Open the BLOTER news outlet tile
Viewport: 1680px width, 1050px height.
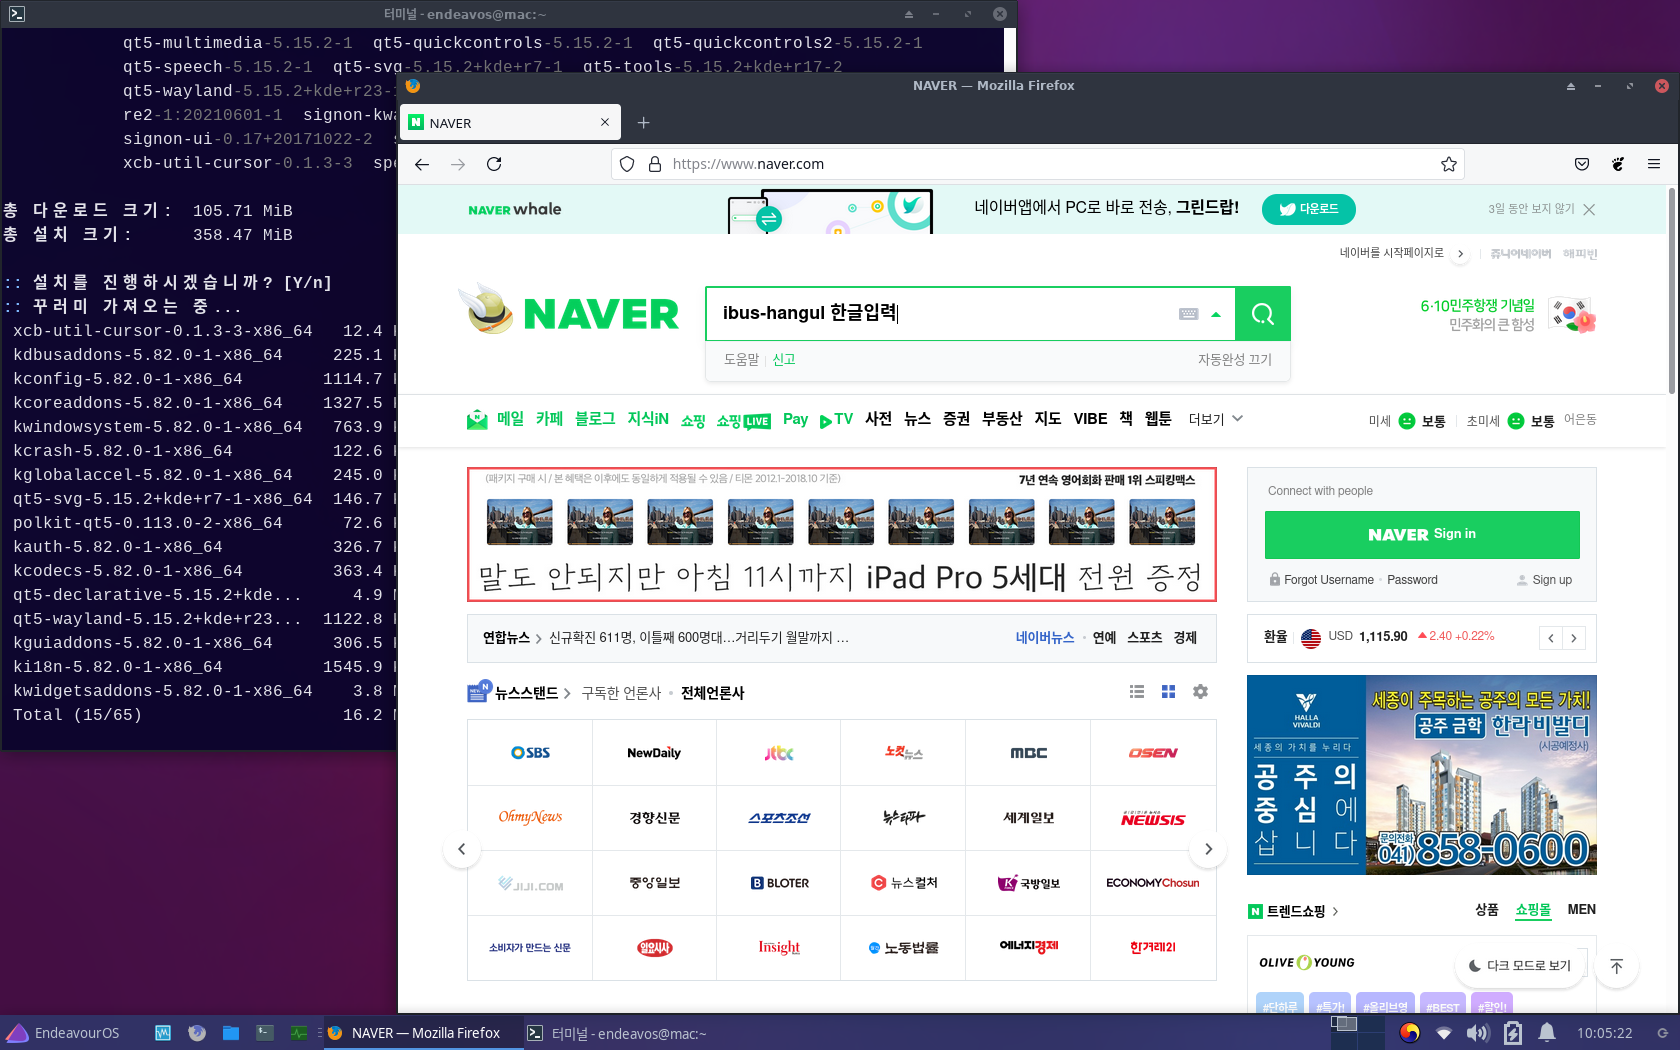[779, 883]
